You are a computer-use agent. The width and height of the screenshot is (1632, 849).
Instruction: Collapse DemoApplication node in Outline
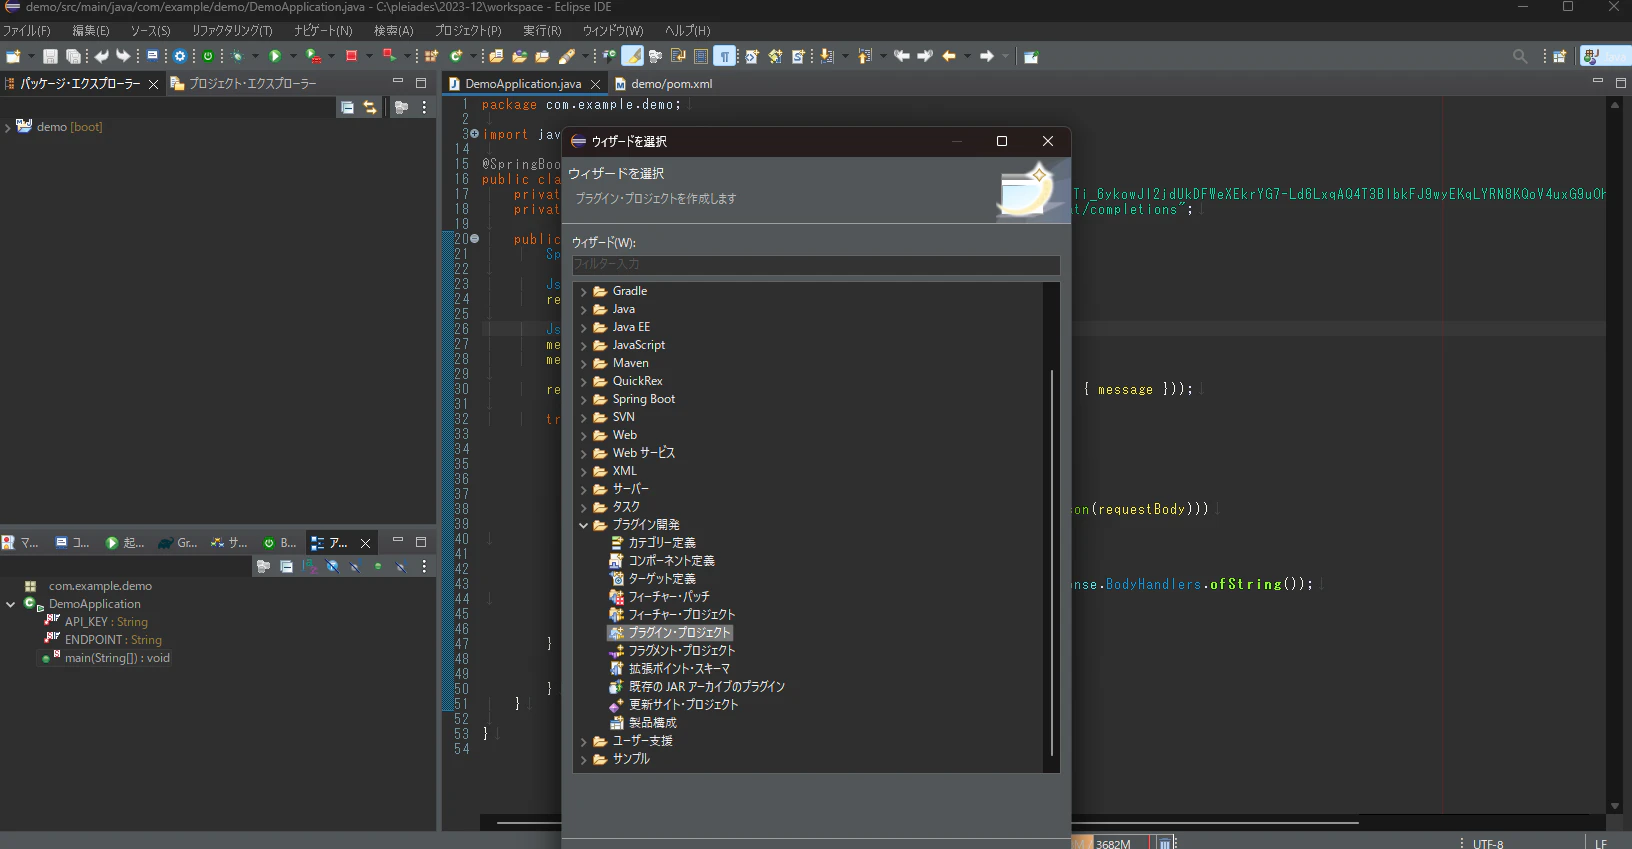(11, 604)
